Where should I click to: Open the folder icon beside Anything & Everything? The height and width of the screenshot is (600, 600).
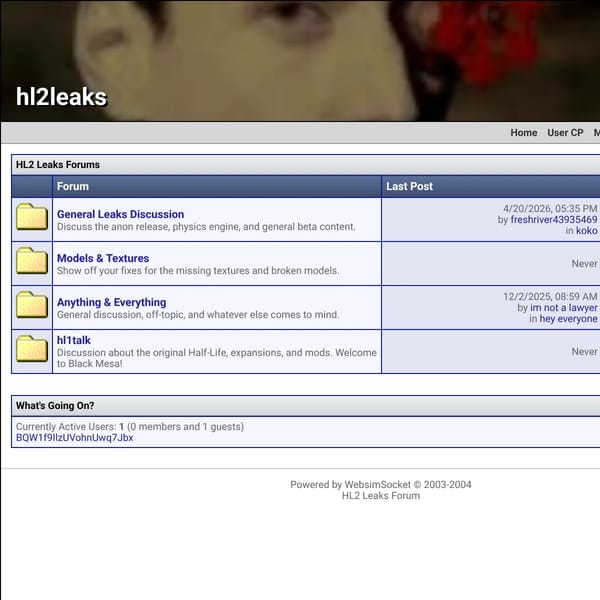pyautogui.click(x=32, y=305)
